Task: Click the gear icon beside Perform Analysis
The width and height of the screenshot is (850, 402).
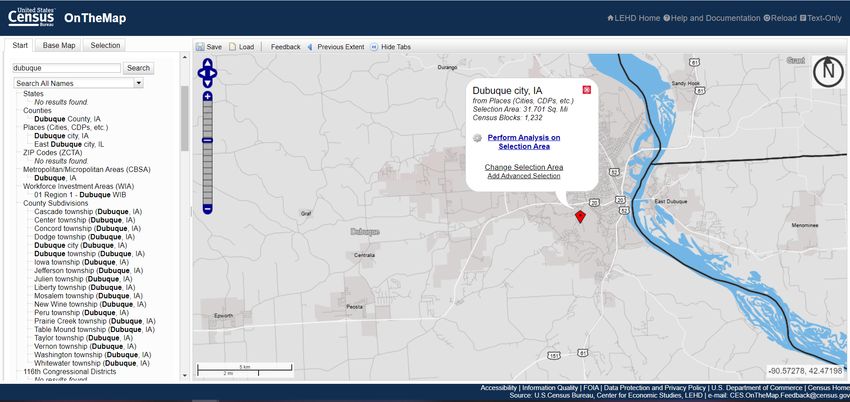Action: [477, 138]
